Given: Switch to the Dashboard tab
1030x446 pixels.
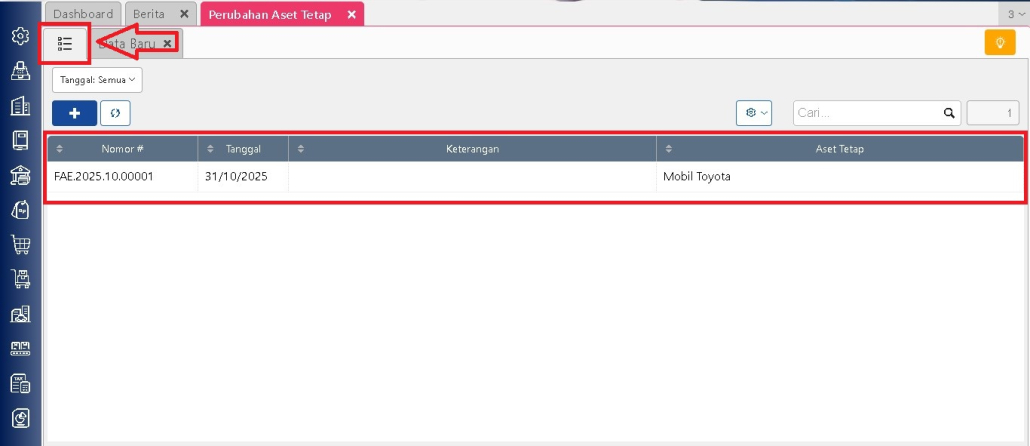Looking at the screenshot, I should [83, 14].
